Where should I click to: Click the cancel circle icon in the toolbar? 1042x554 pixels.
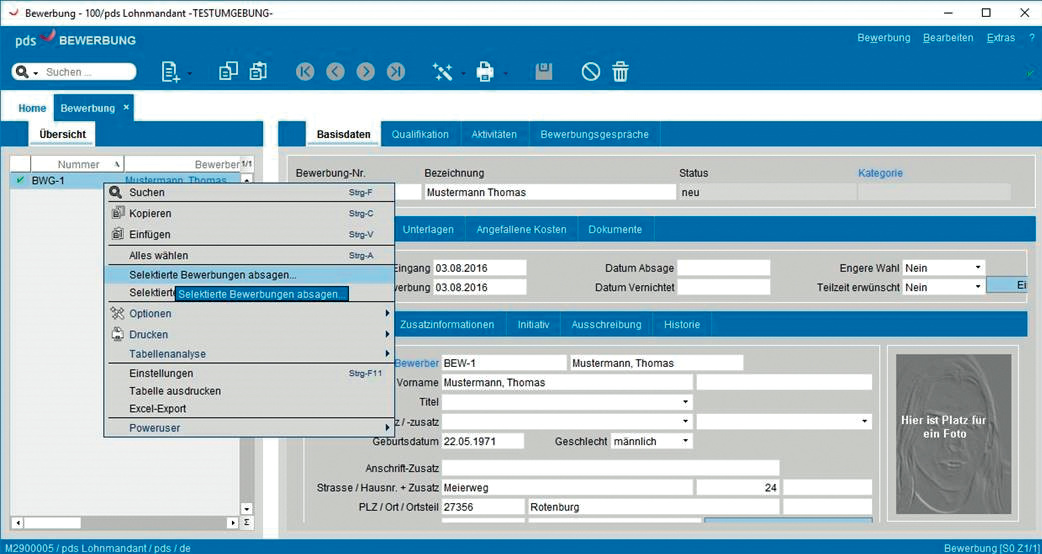pyautogui.click(x=591, y=72)
